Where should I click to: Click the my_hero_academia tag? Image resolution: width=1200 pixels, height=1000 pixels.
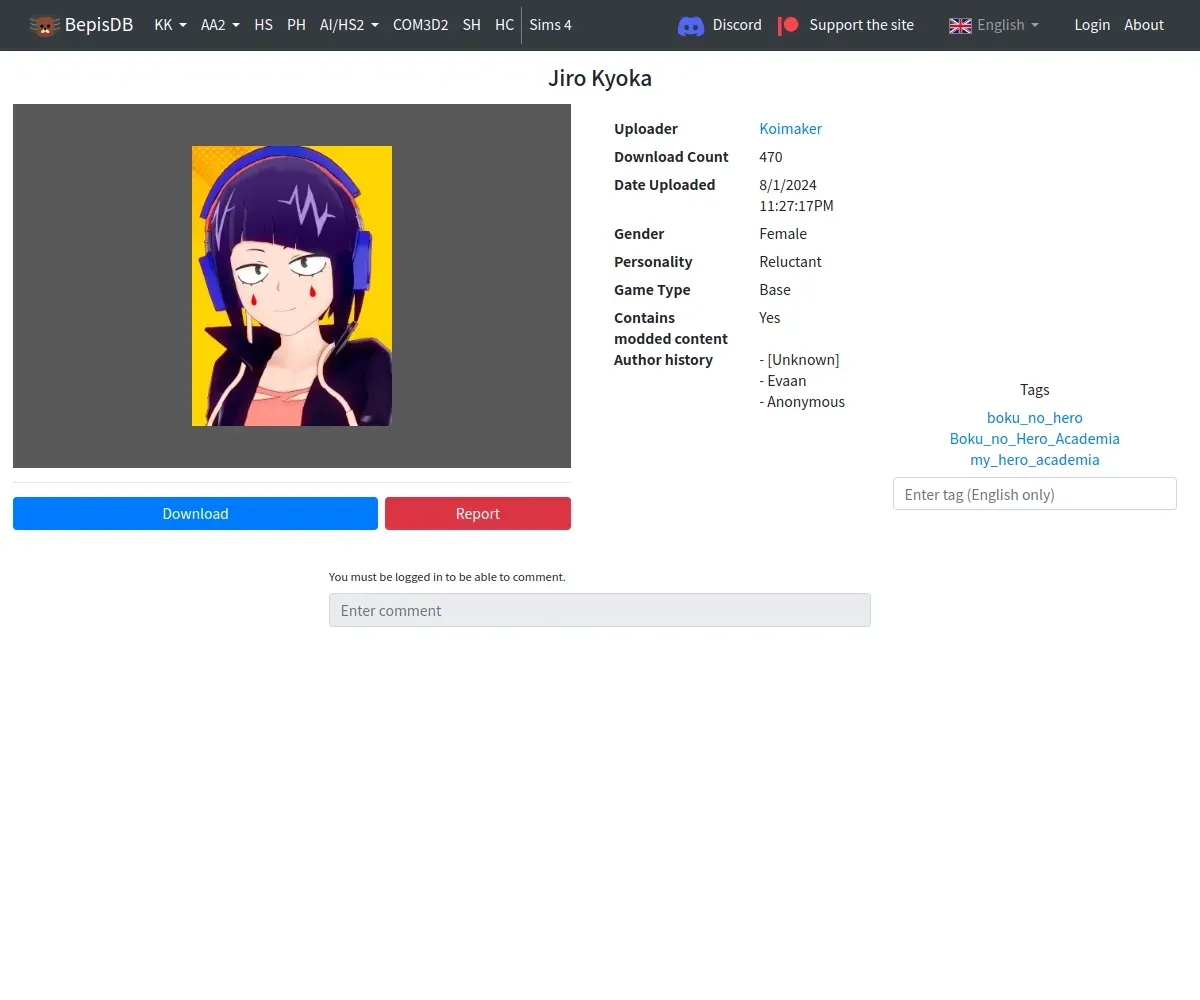1035,460
